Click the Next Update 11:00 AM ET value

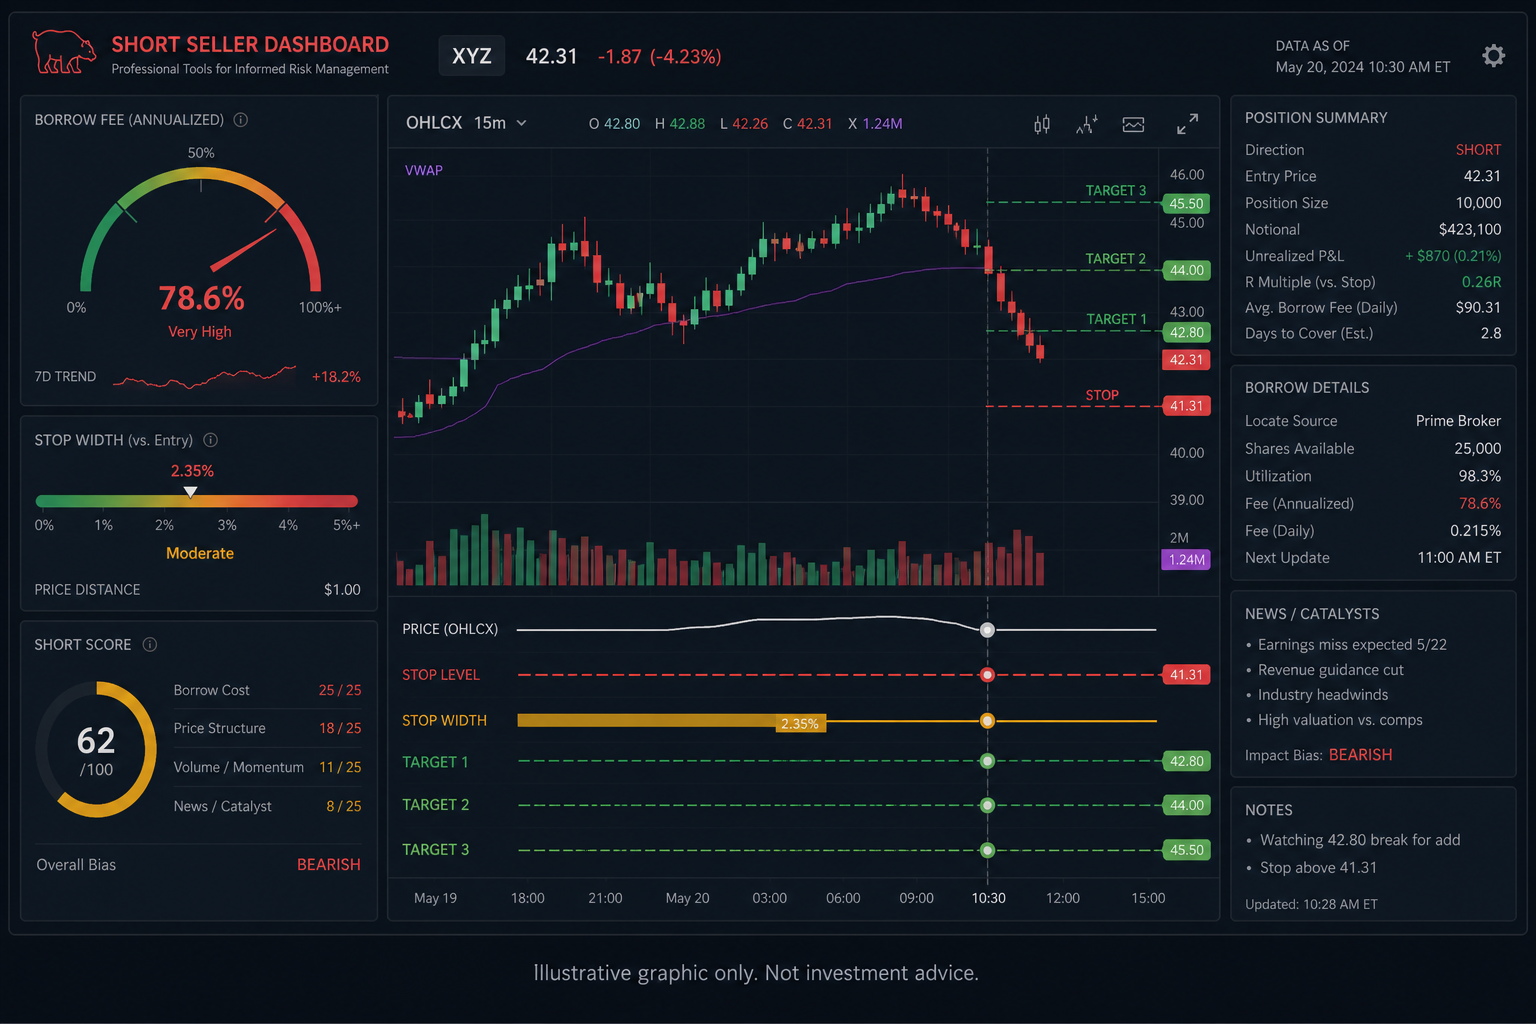point(1459,558)
